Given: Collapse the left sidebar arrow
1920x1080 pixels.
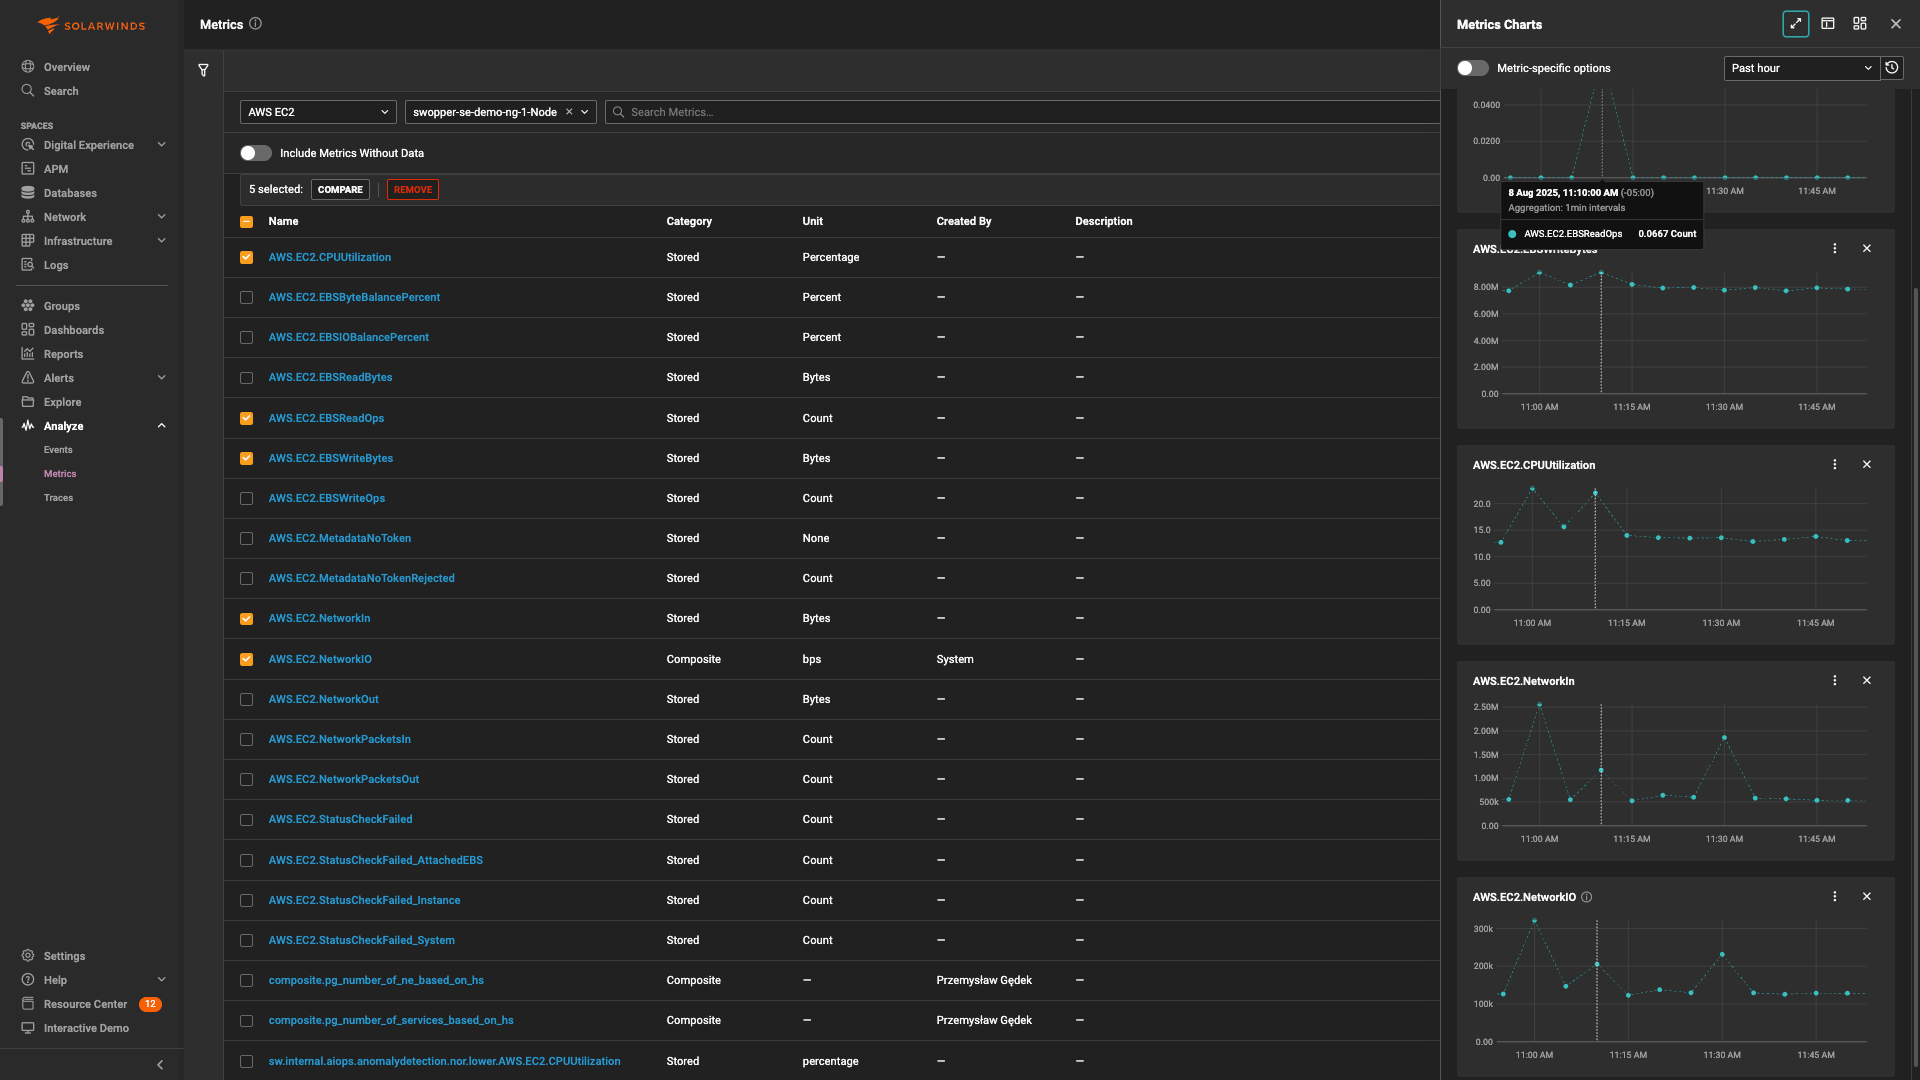Looking at the screenshot, I should pos(160,1065).
